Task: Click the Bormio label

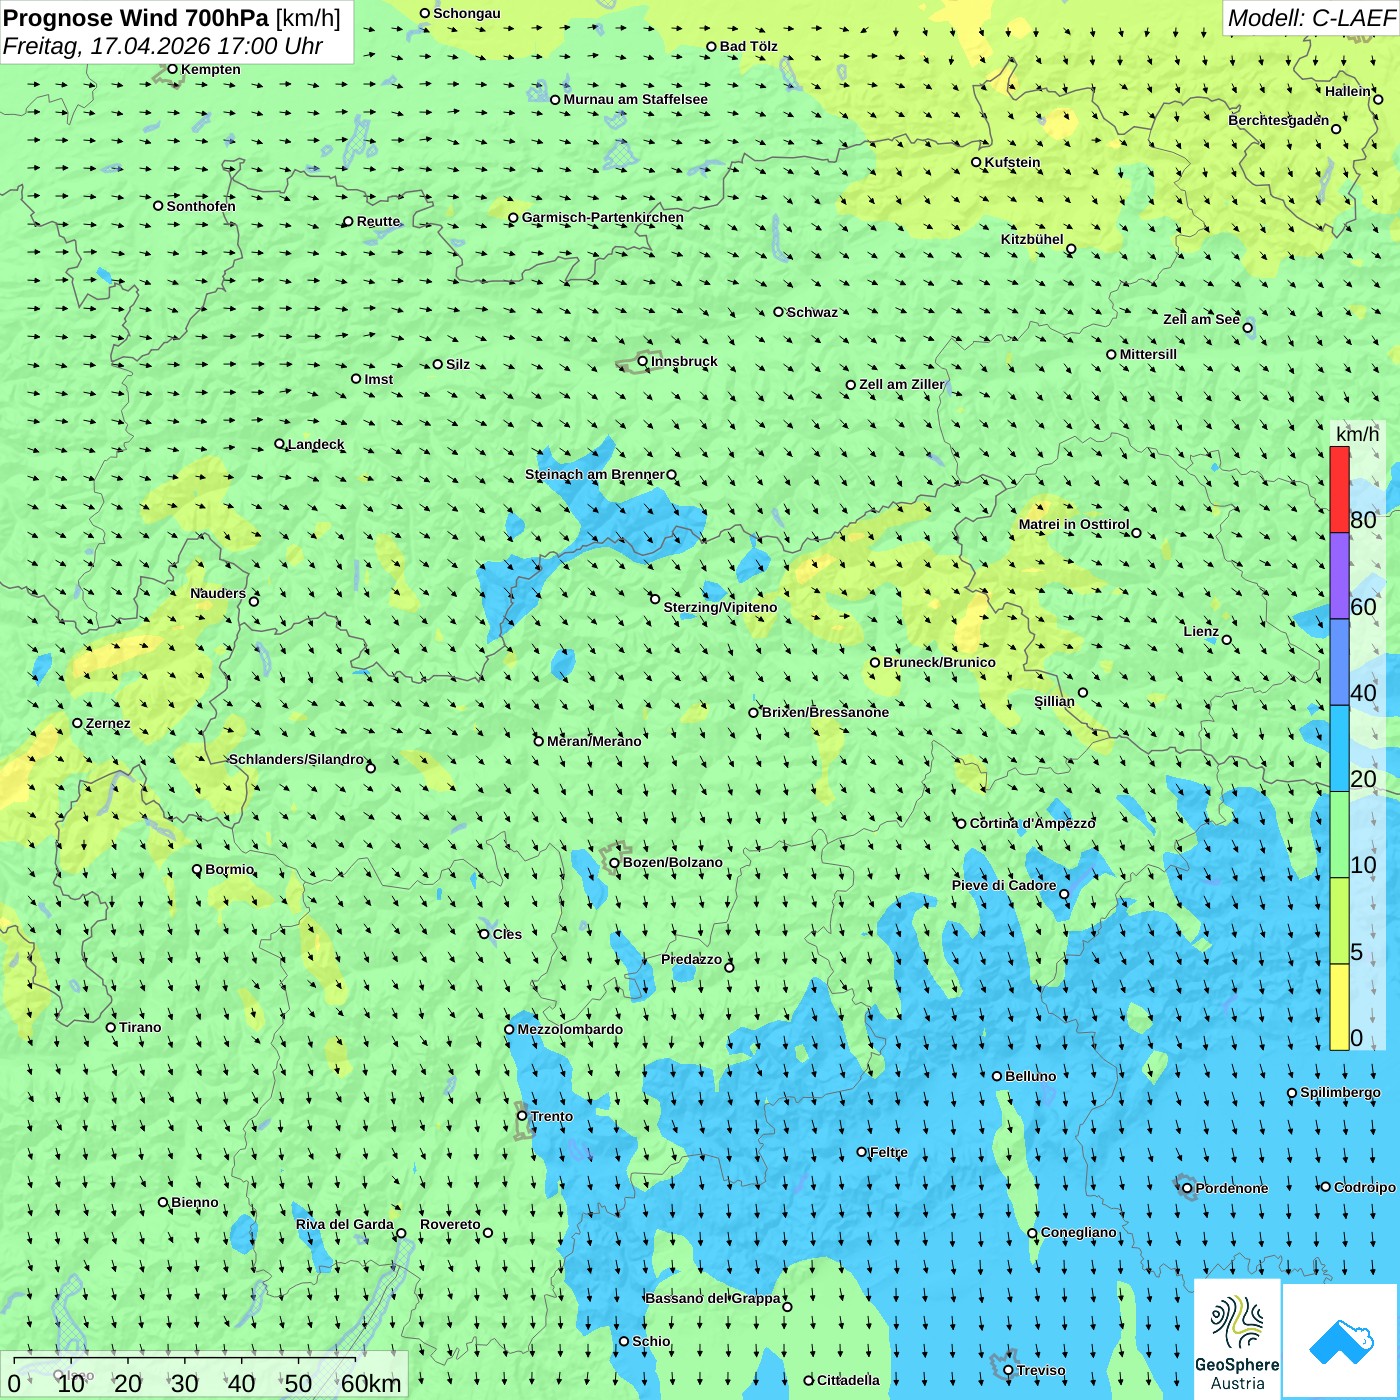Action: coord(229,869)
